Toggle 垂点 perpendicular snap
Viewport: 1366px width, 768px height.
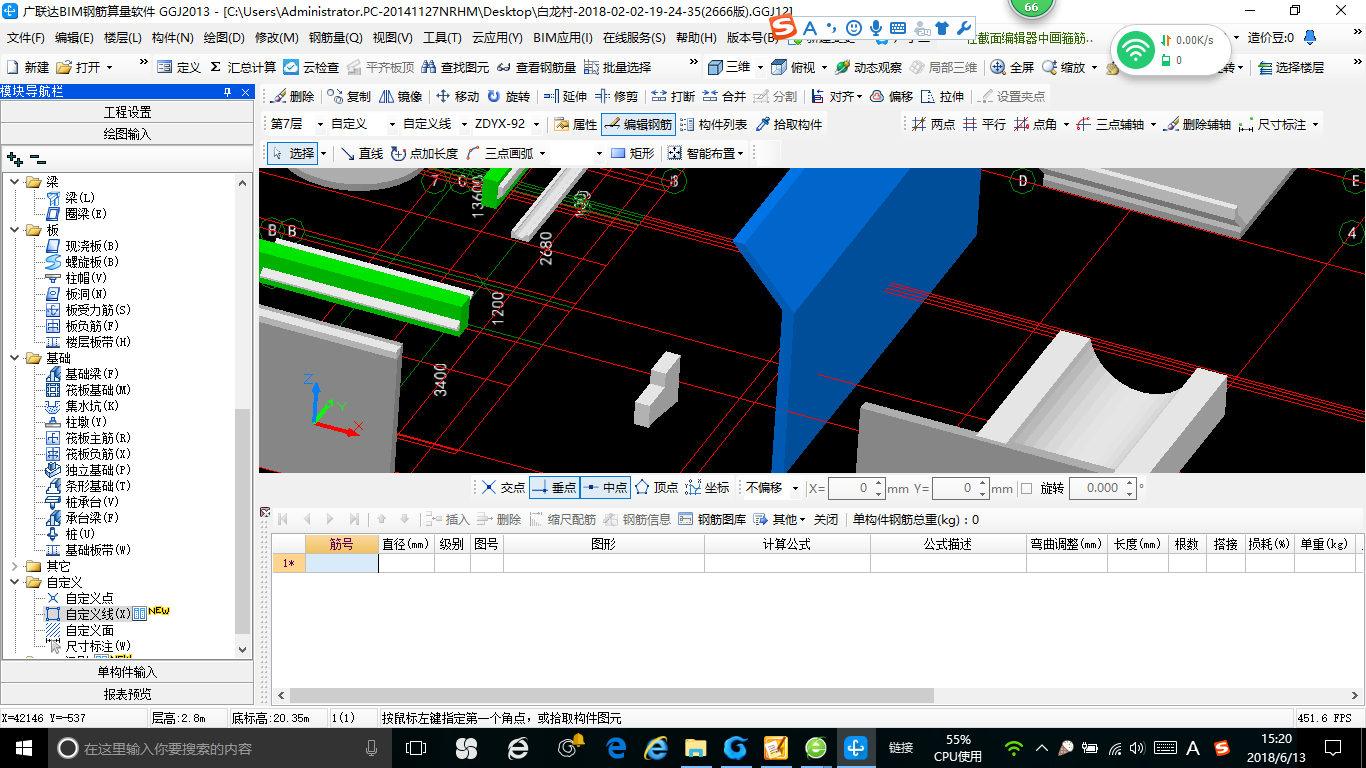tap(555, 488)
